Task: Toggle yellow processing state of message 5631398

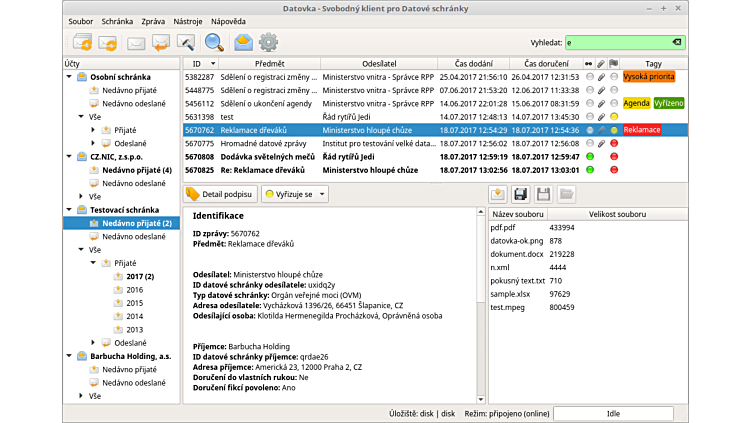Action: coord(614,116)
